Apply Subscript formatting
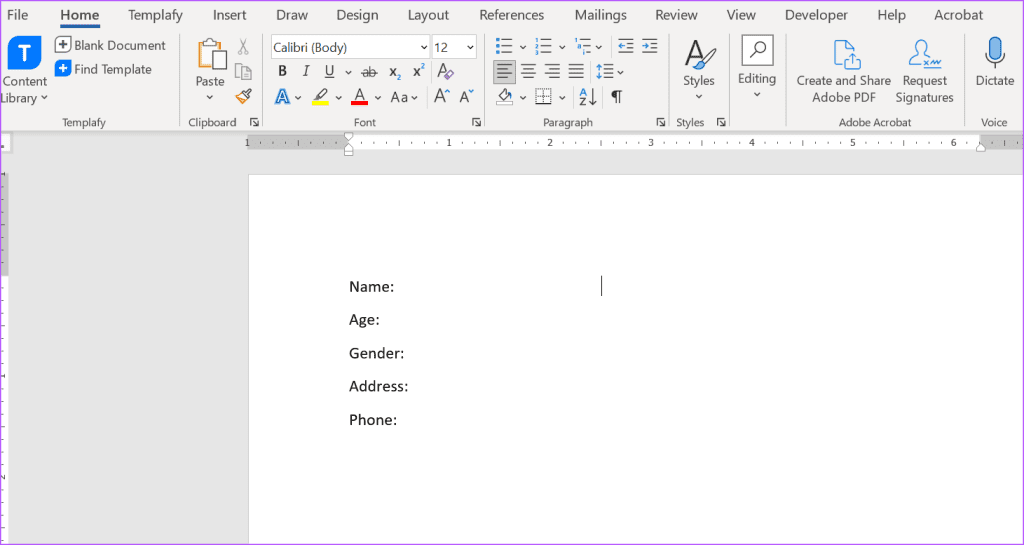This screenshot has height=545, width=1024. [394, 72]
